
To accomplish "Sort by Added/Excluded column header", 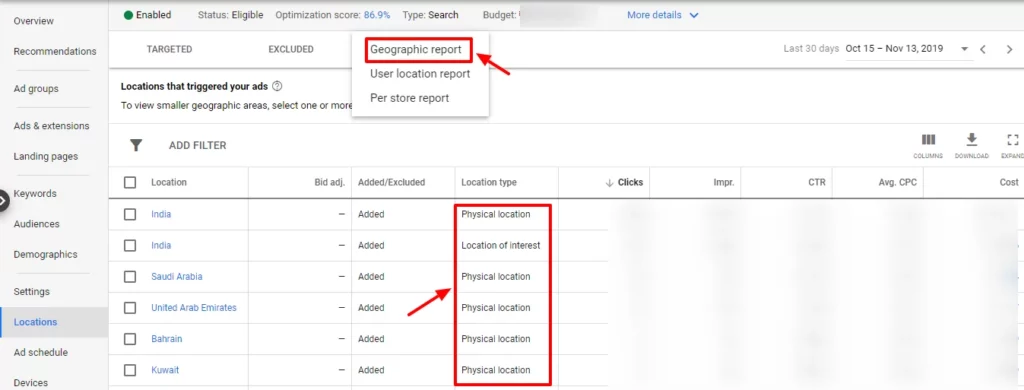I will (392, 182).
